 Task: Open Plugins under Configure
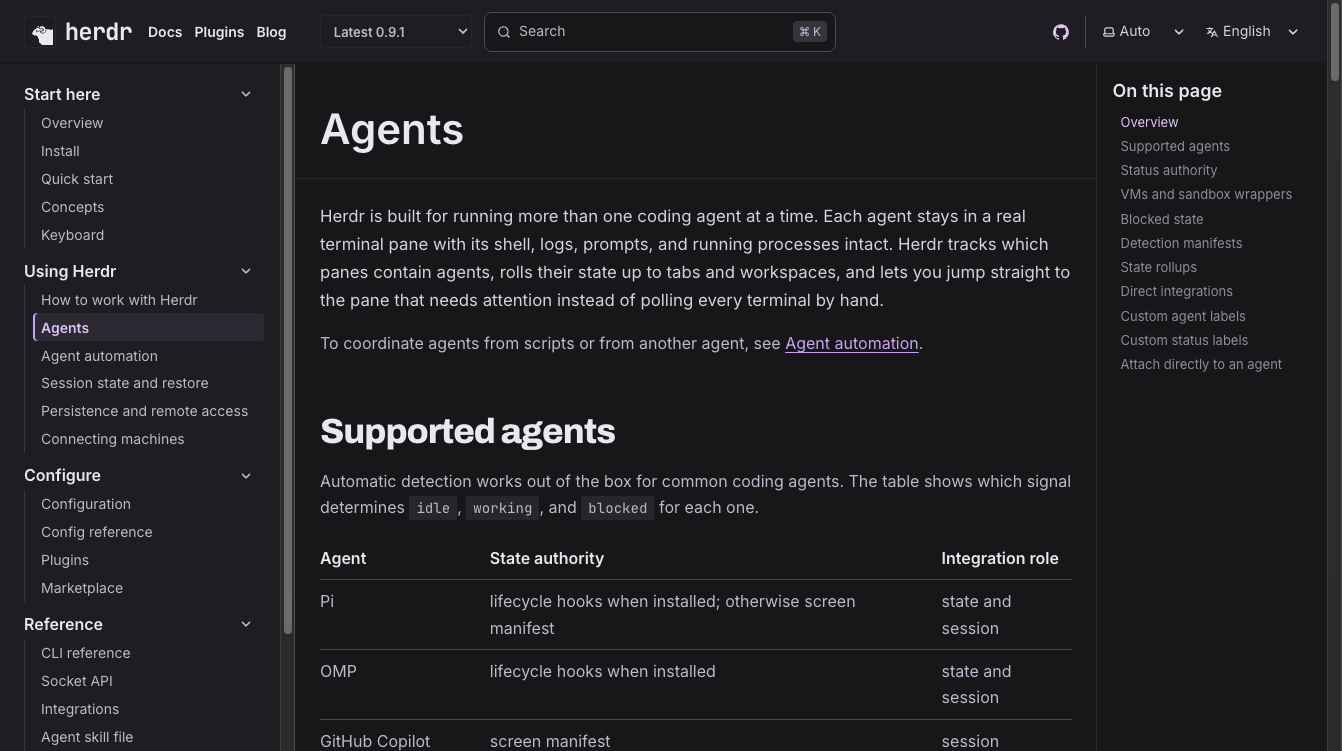click(x=65, y=560)
